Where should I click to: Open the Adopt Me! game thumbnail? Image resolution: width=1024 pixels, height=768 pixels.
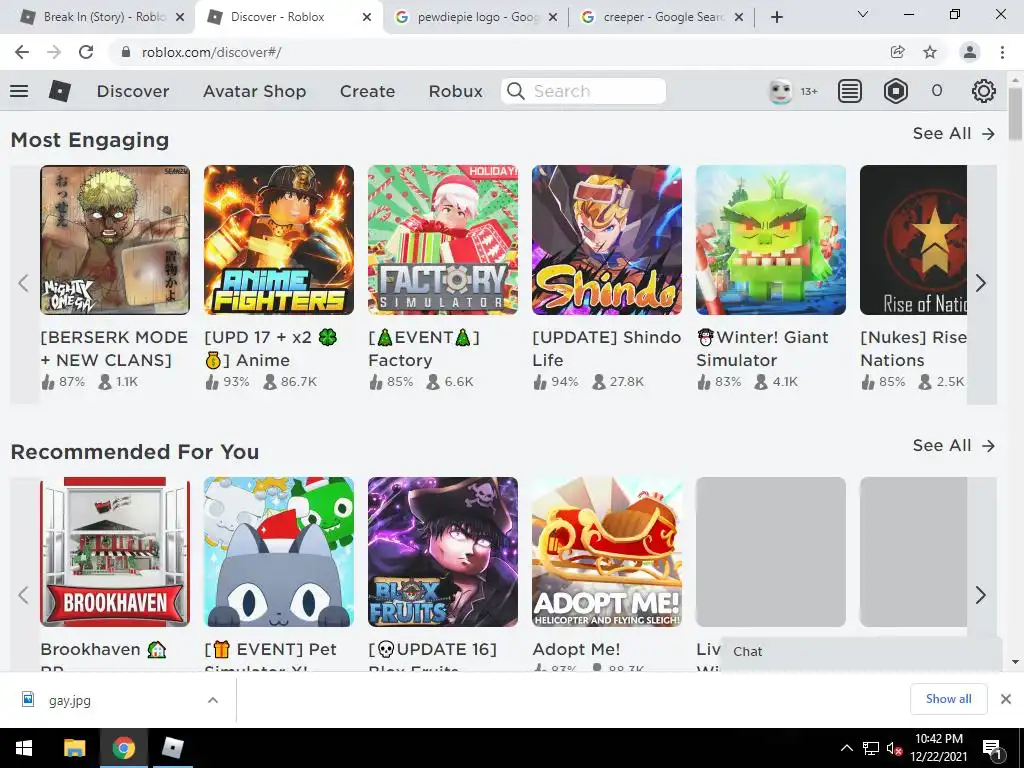coord(607,552)
